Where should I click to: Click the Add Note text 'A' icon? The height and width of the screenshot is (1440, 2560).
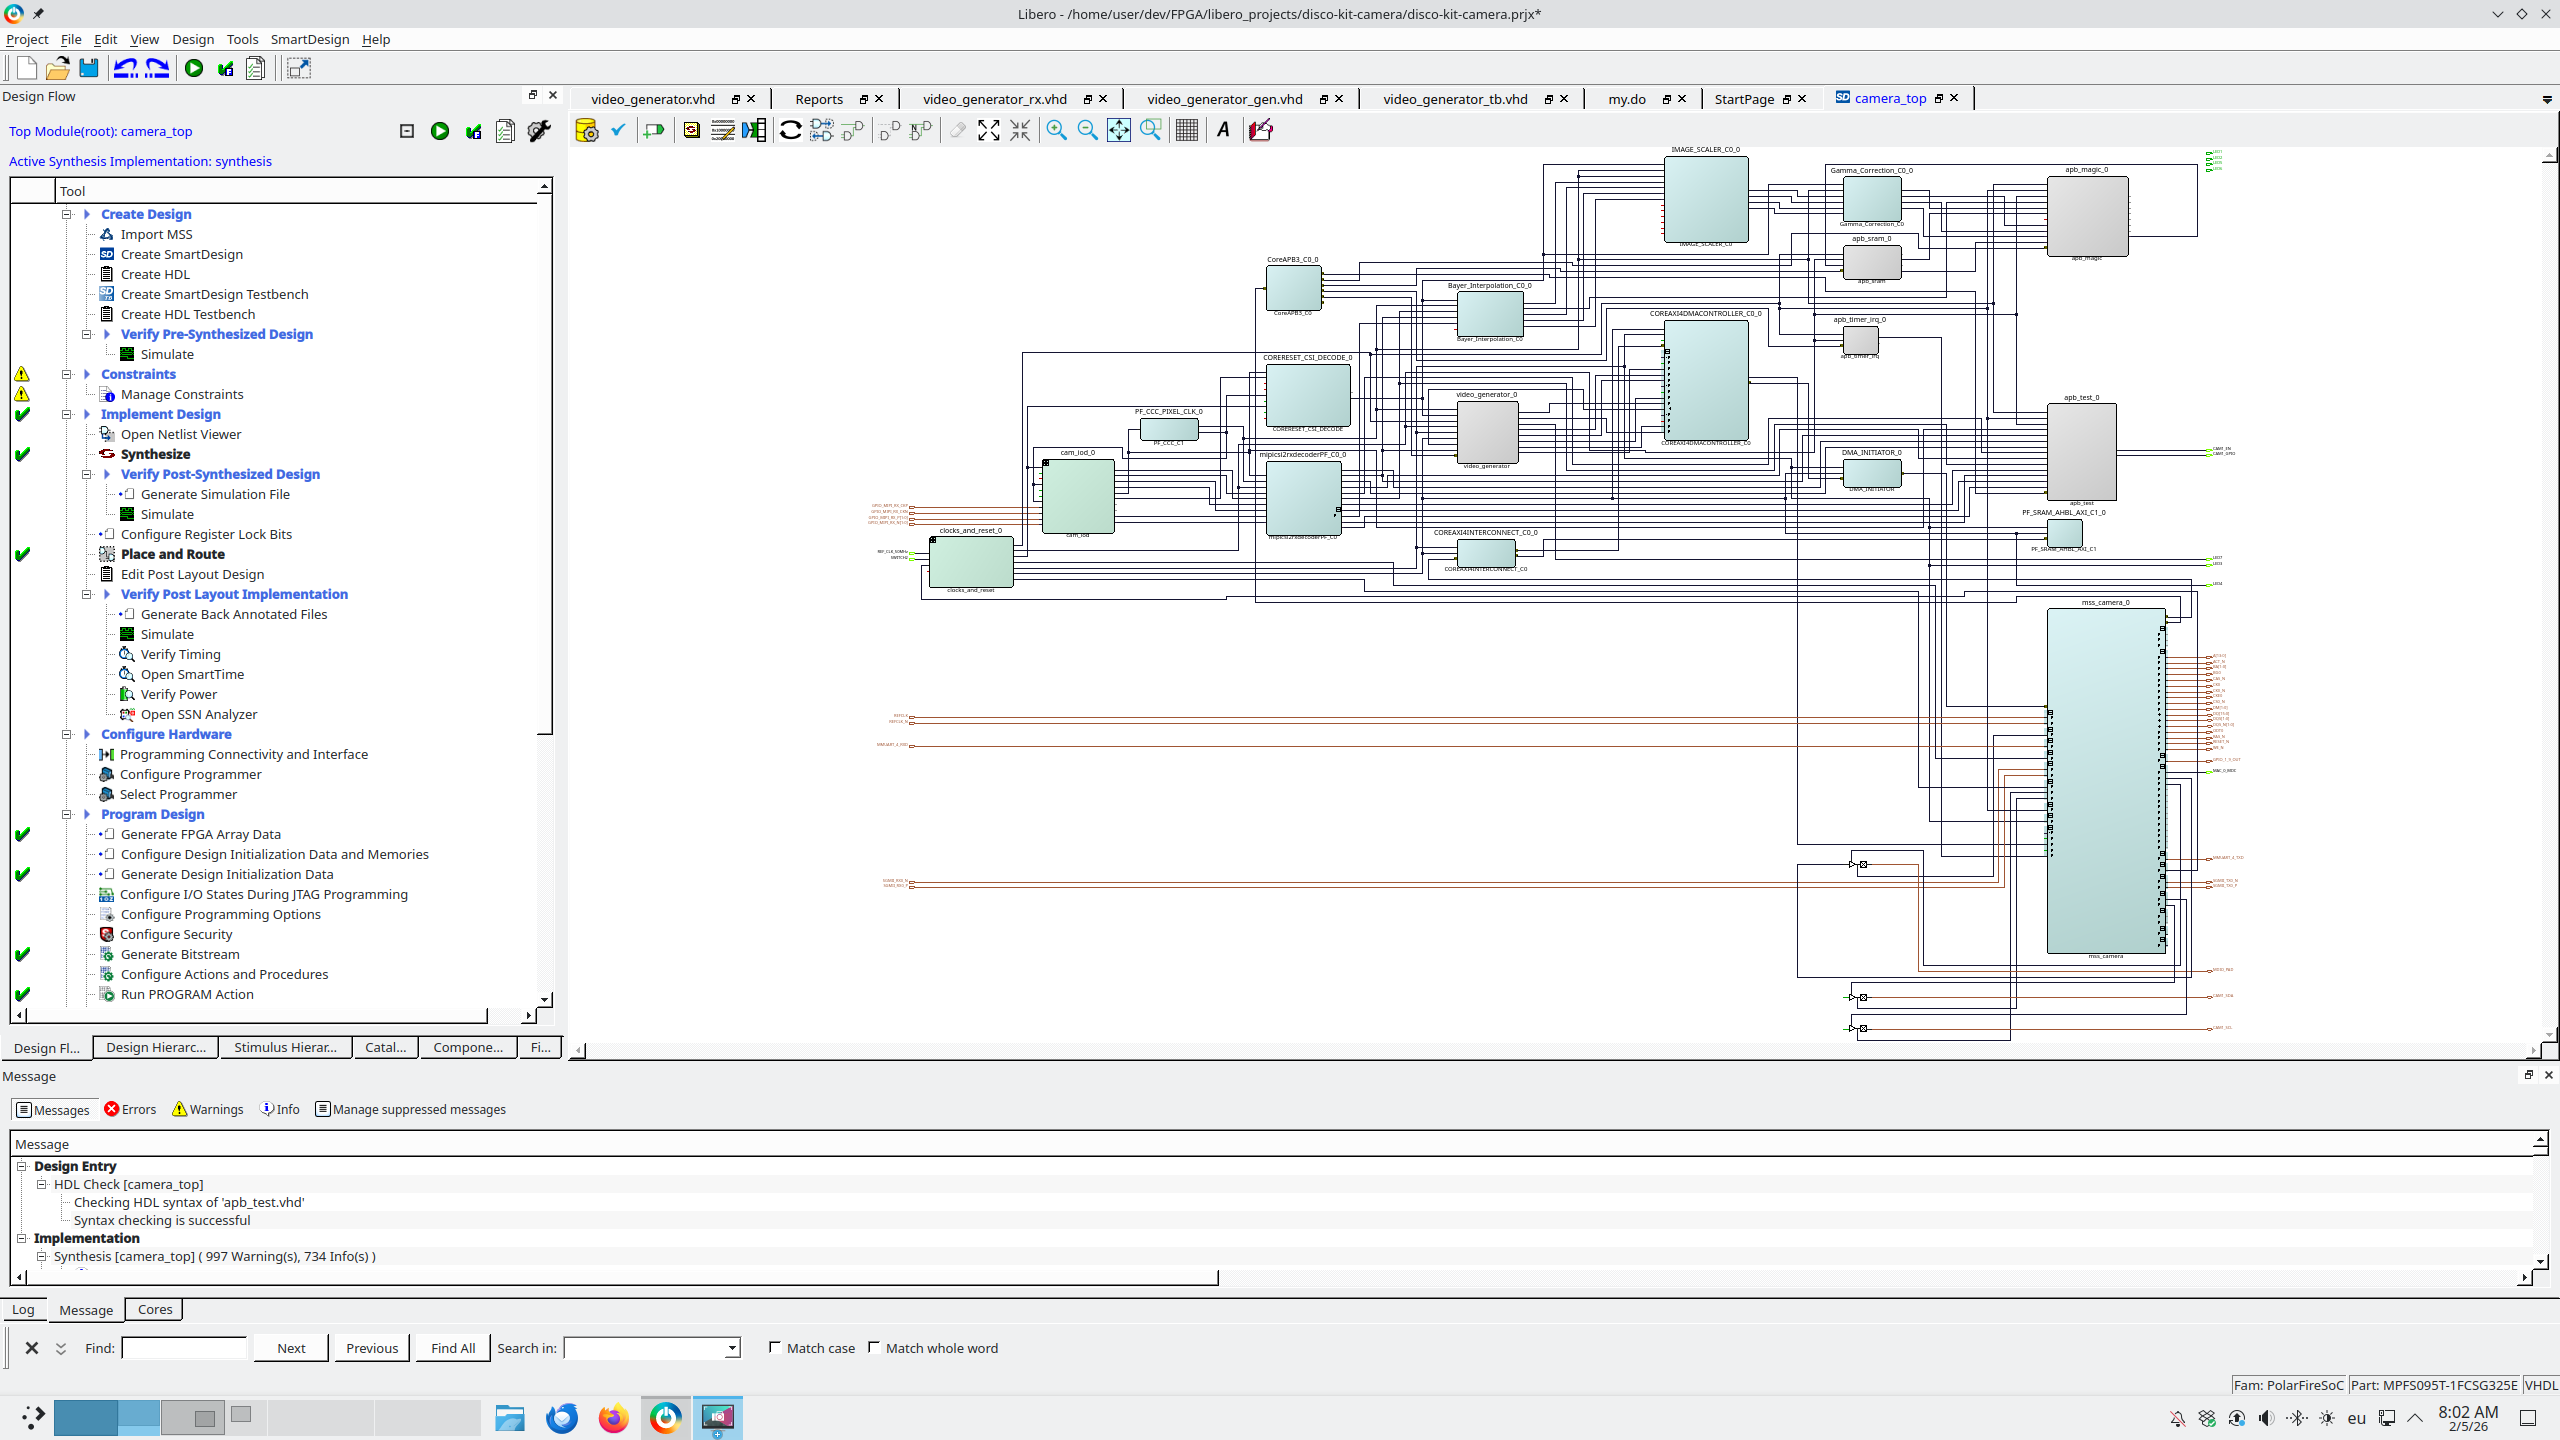click(1223, 130)
